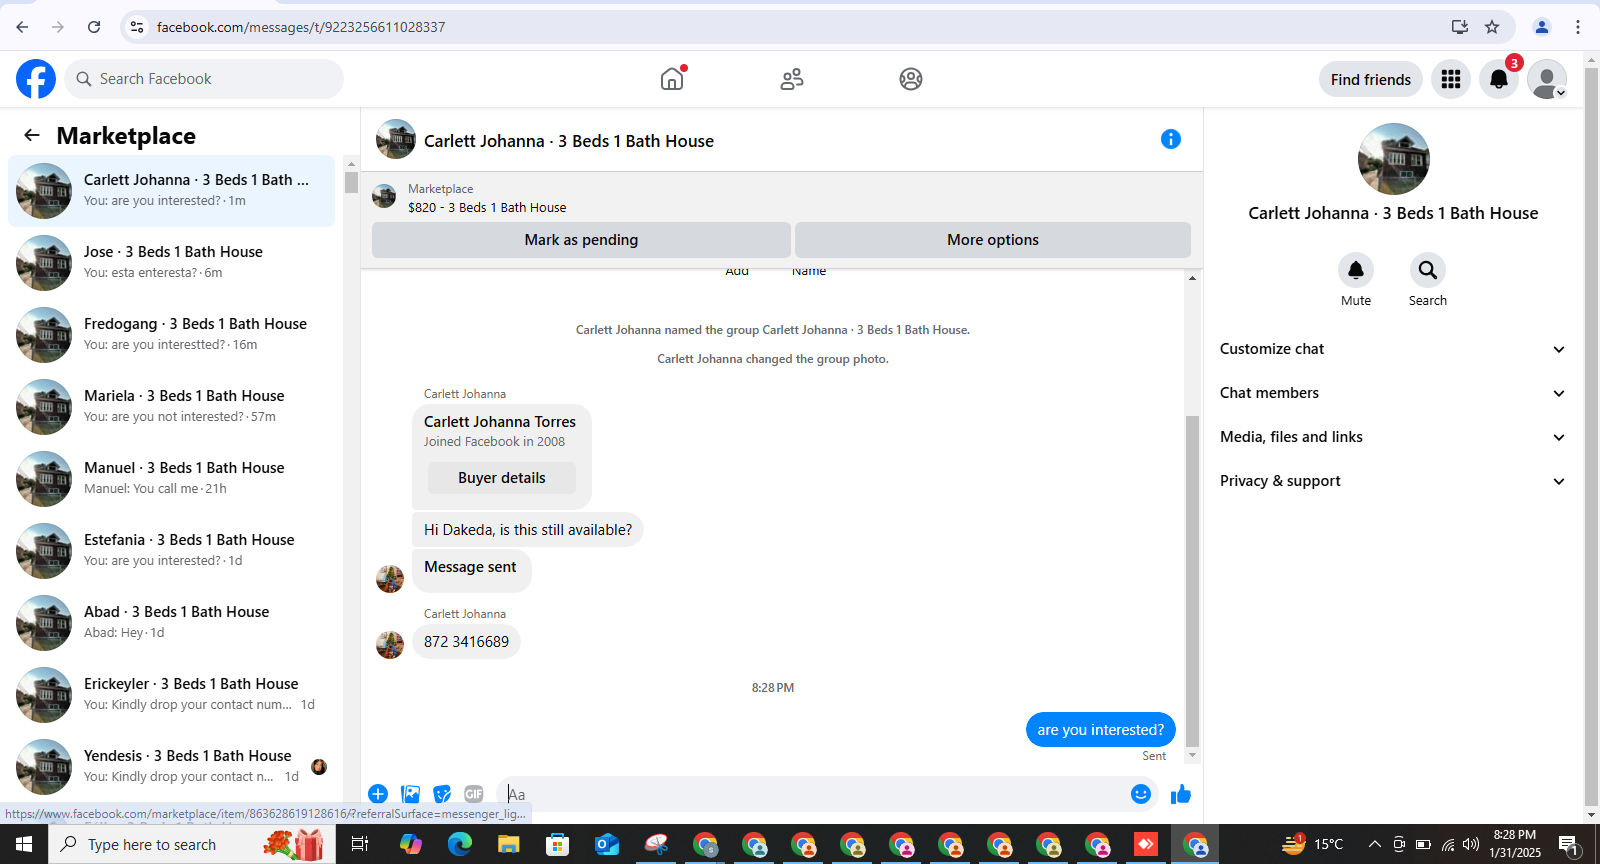Click the conversation list scrollbar thumb
1600x864 pixels.
coord(351,182)
